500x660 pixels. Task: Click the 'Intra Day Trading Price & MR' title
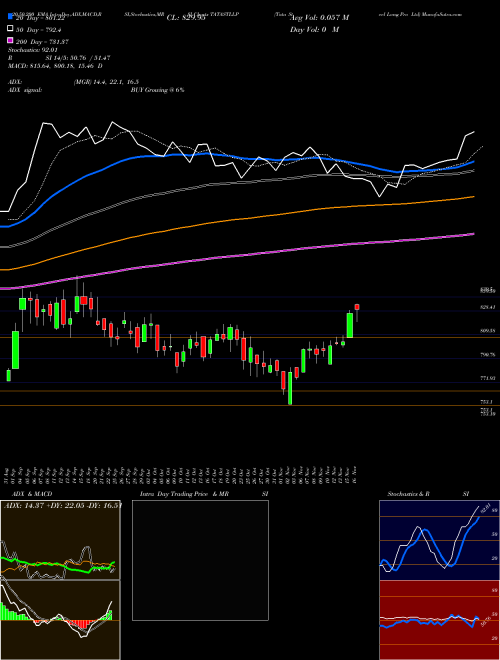[x=184, y=494]
